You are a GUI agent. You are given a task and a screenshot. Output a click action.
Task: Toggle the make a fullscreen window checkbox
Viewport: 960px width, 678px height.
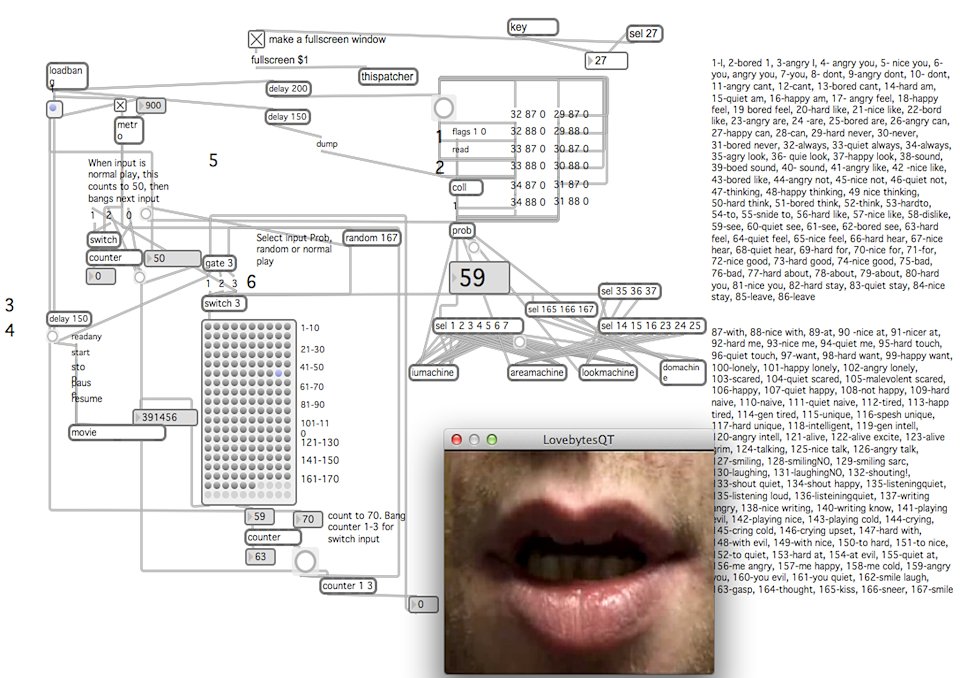click(257, 39)
